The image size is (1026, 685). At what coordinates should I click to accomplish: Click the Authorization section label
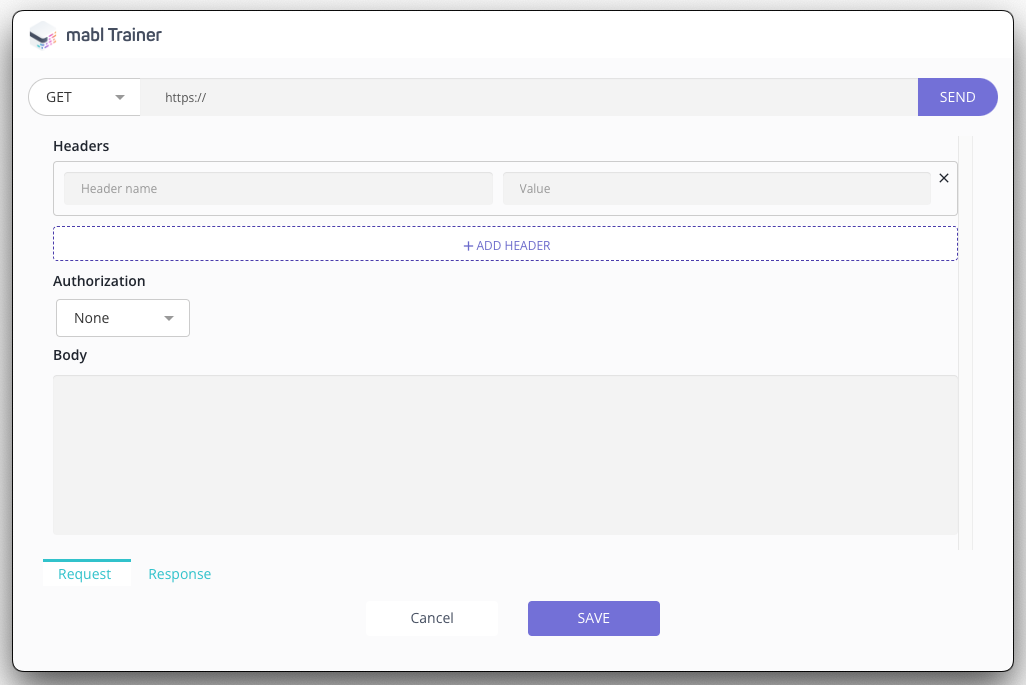coord(99,281)
